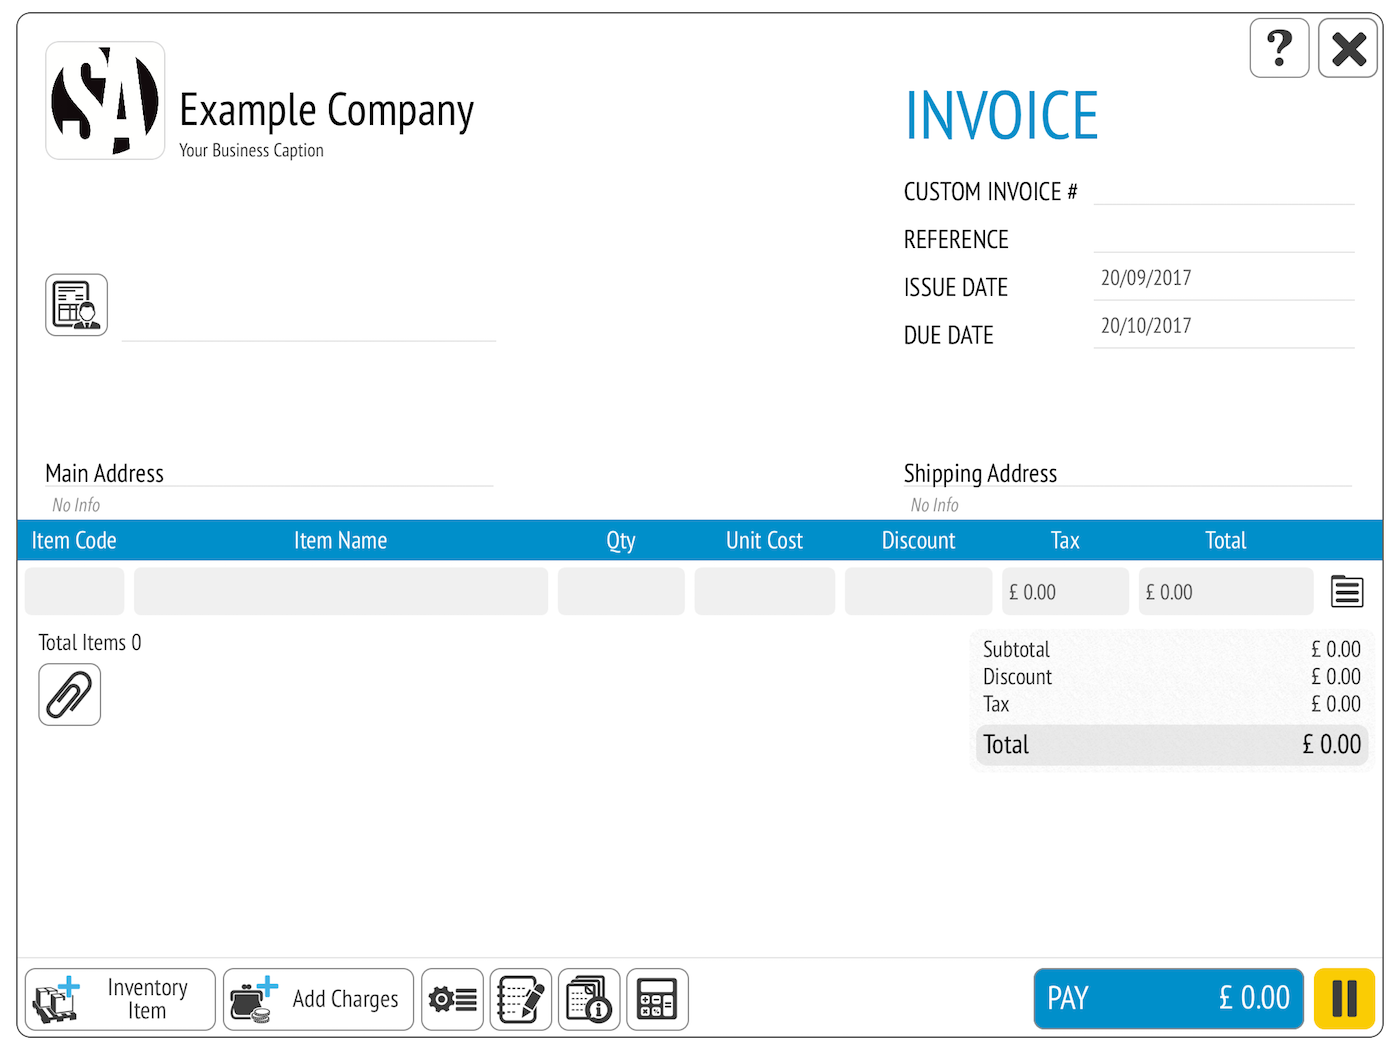Open the document info icon
Viewport: 1400px width, 1050px height.
[x=589, y=999]
